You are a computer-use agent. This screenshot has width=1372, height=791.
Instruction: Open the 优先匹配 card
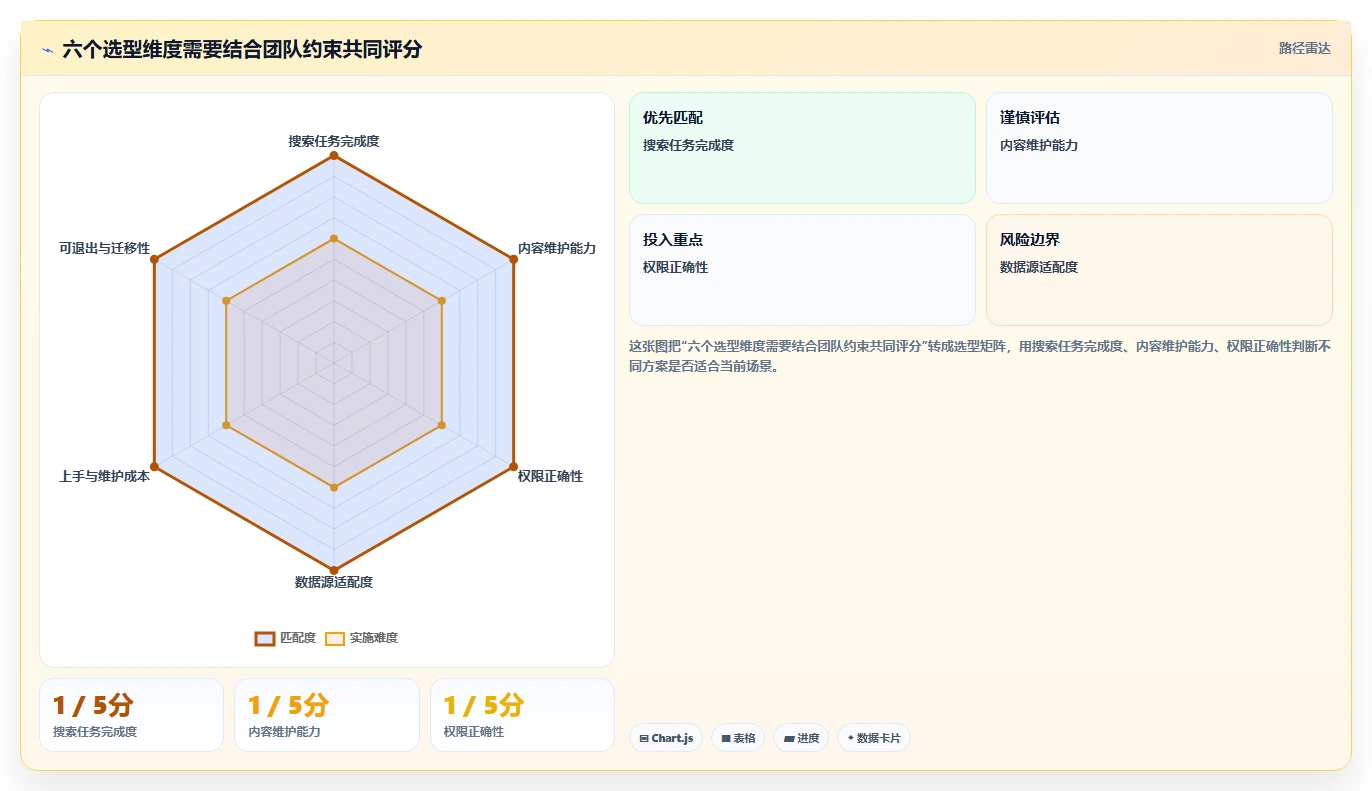(x=802, y=148)
